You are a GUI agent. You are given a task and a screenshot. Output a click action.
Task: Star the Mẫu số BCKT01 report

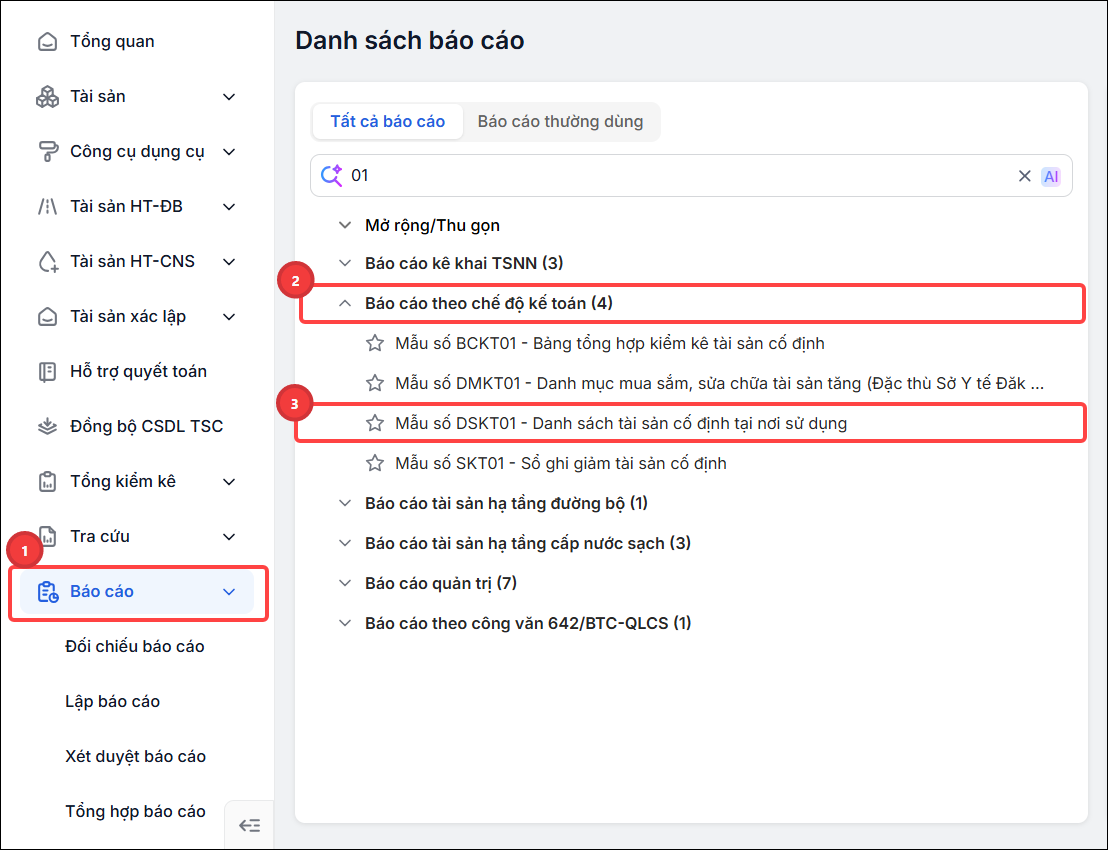click(375, 344)
